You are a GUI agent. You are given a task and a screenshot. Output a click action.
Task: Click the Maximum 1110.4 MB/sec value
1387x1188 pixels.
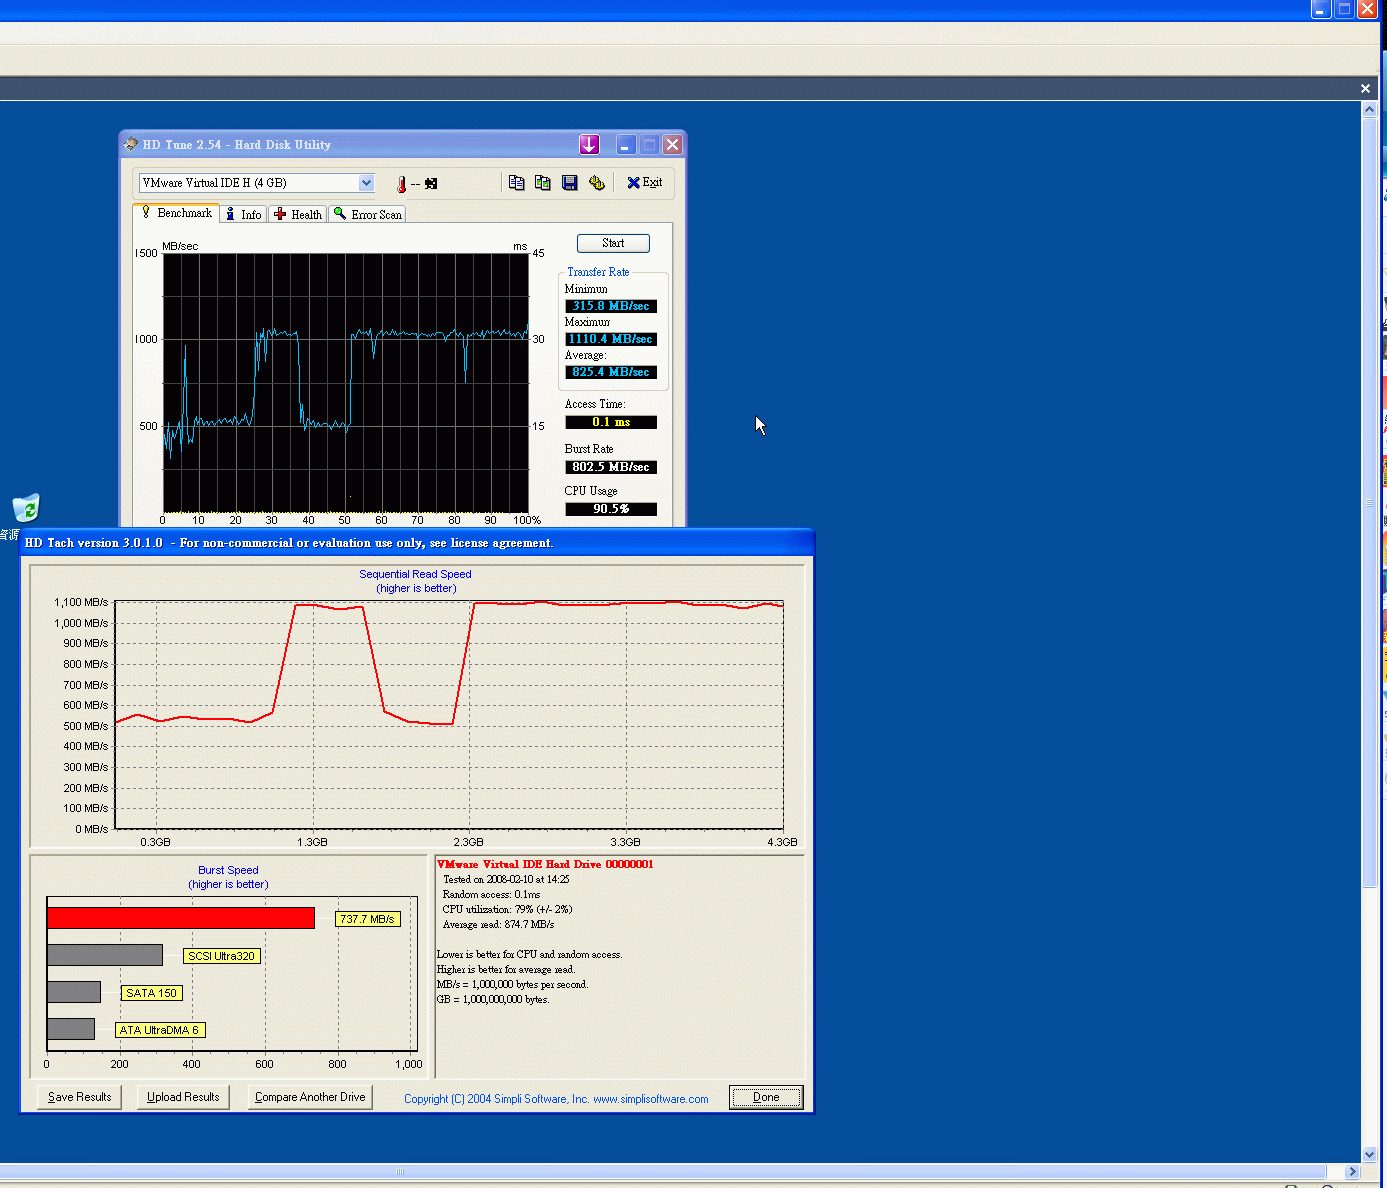(611, 339)
